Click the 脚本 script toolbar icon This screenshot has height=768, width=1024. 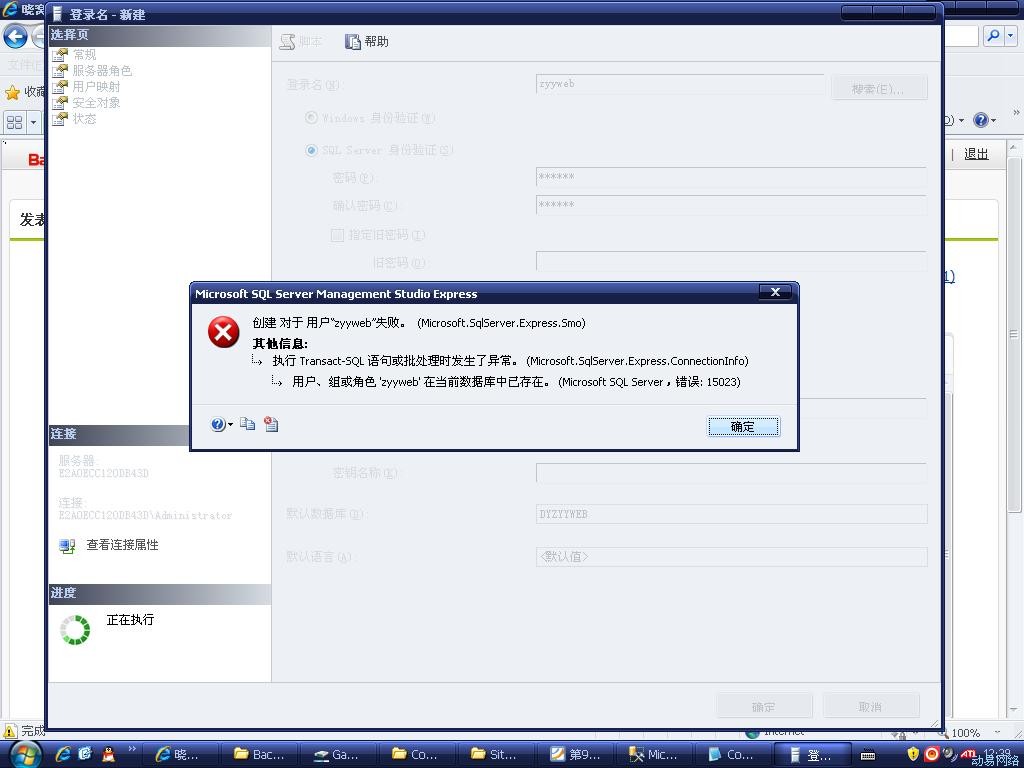click(301, 41)
